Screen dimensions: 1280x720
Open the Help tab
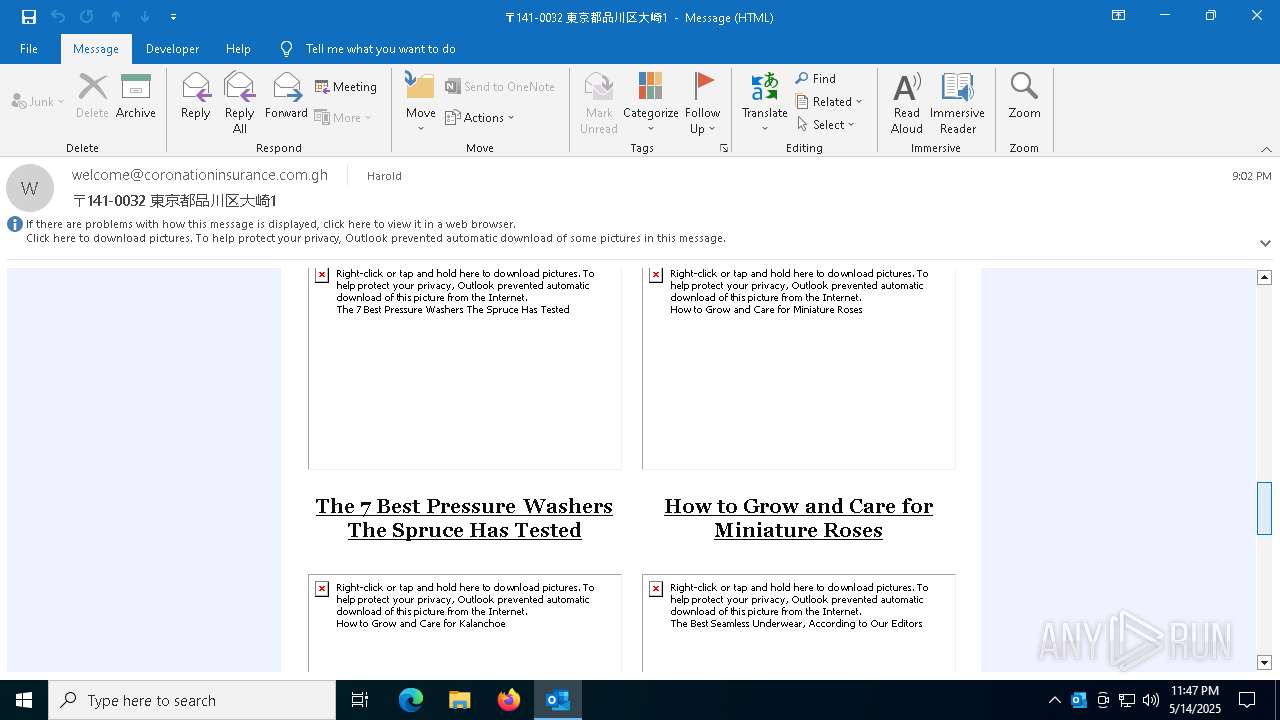[238, 48]
